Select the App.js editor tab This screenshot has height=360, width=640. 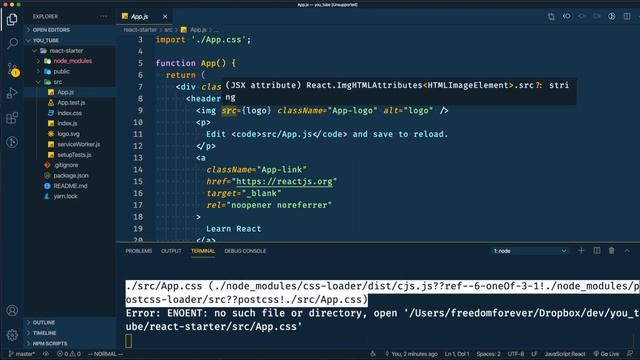140,17
